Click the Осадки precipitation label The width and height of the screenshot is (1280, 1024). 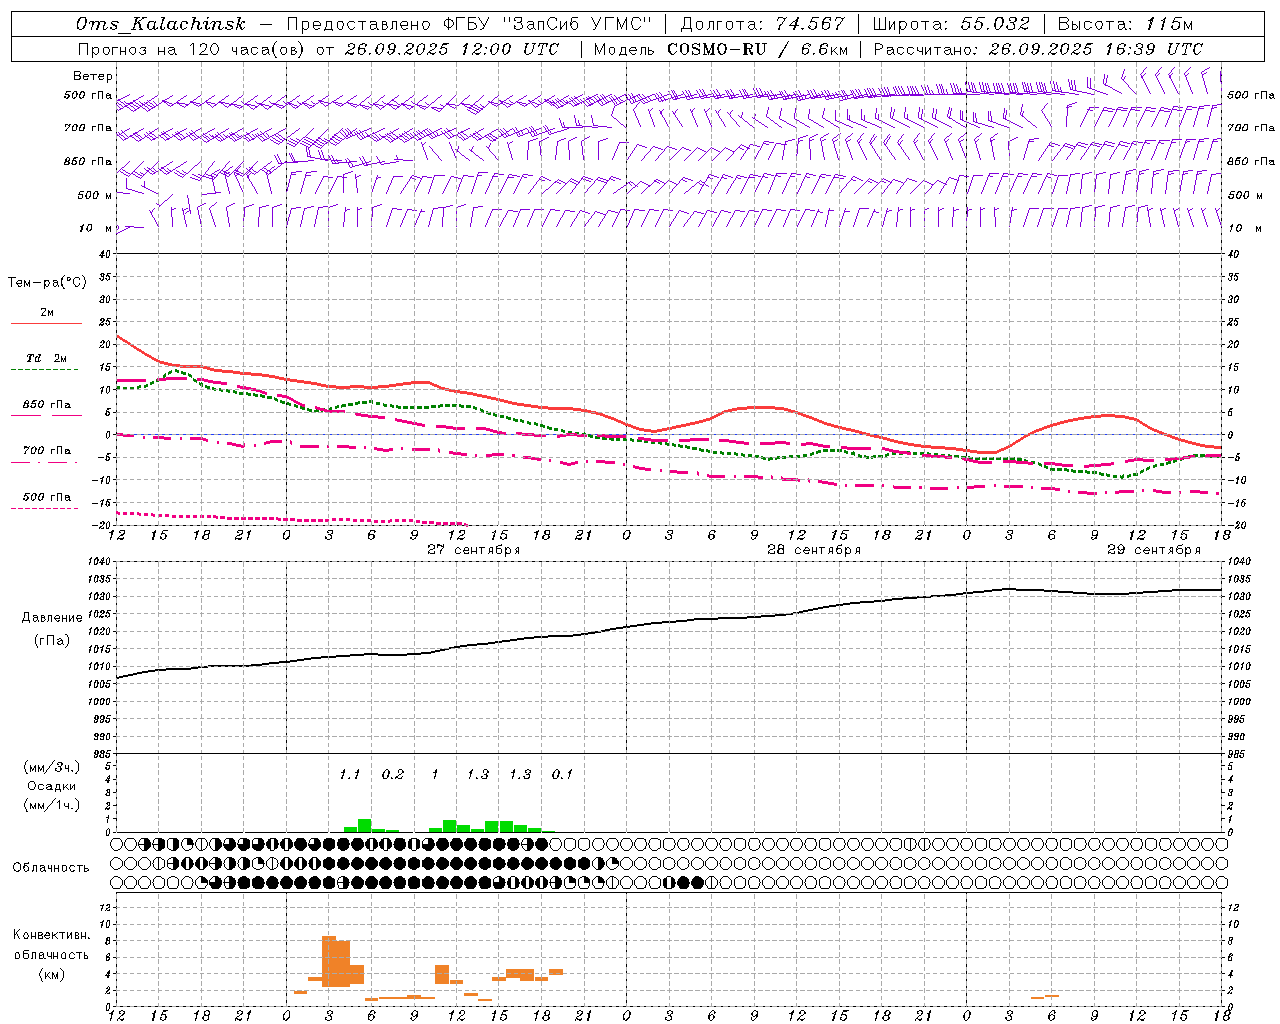[51, 786]
